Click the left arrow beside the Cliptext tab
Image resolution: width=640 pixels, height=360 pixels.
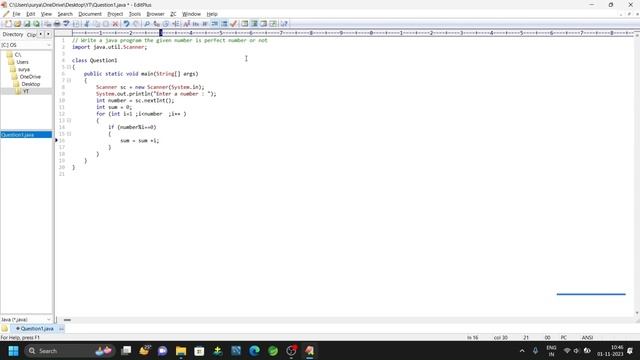click(x=41, y=34)
